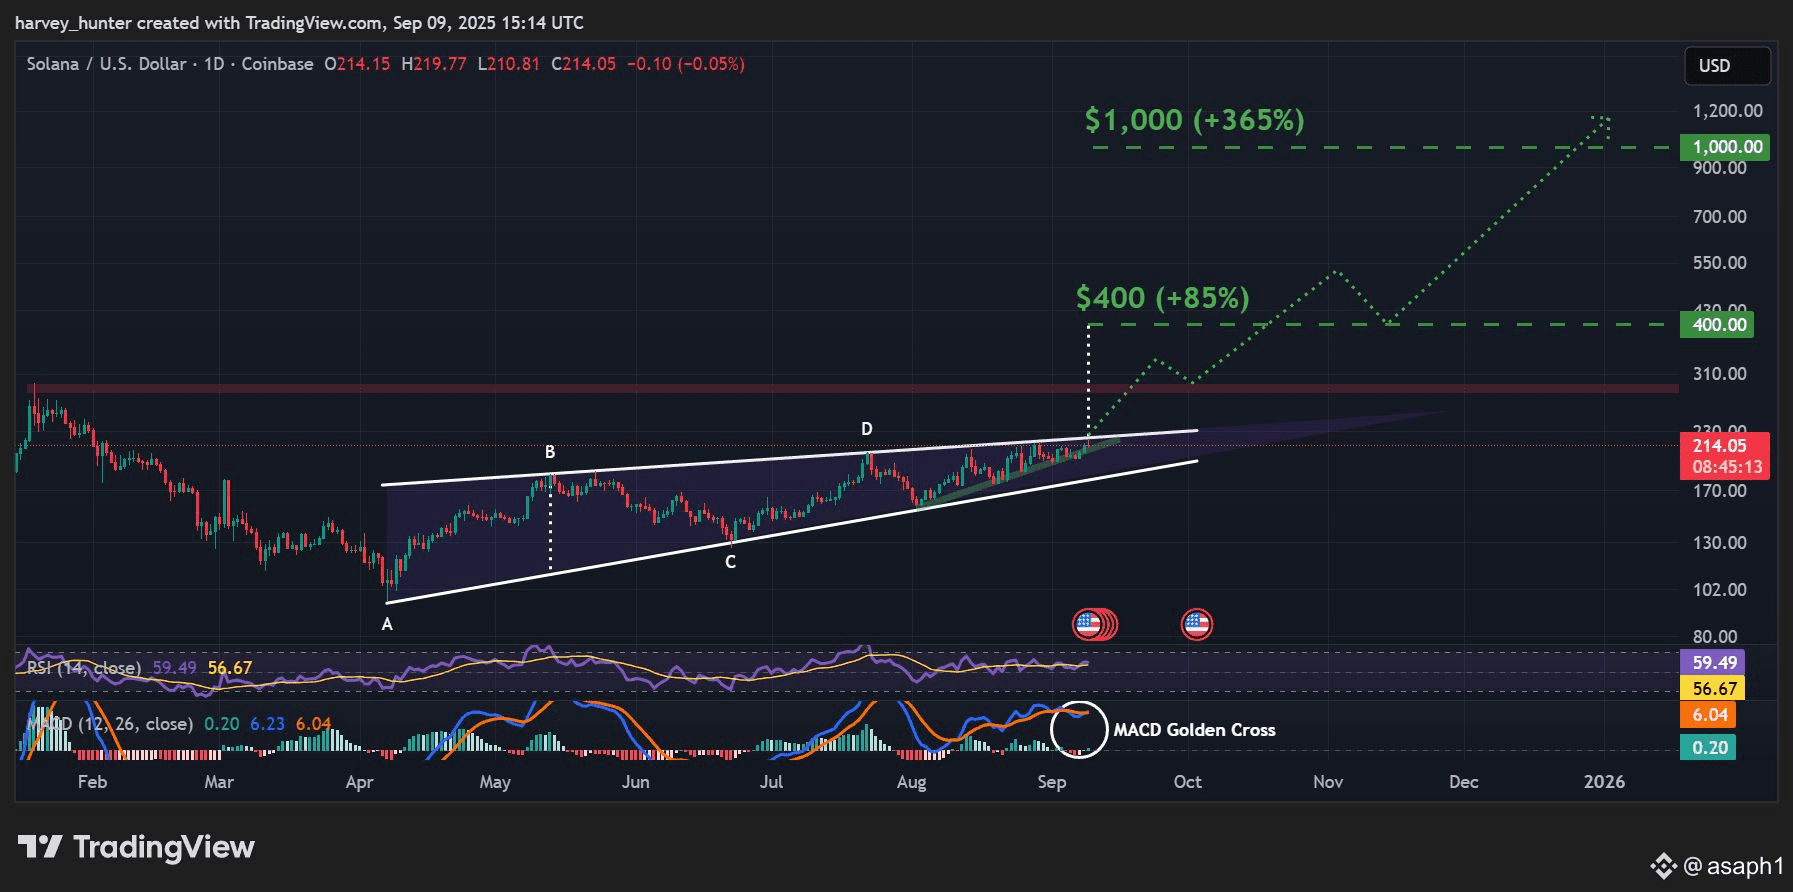Select the $400 (+85%) target text
Image resolution: width=1793 pixels, height=892 pixels.
1162,297
